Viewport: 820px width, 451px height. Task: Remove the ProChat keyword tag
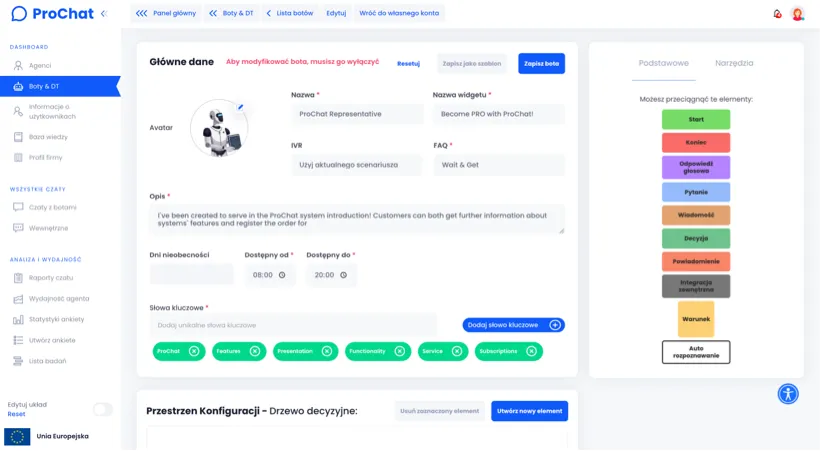tap(194, 351)
